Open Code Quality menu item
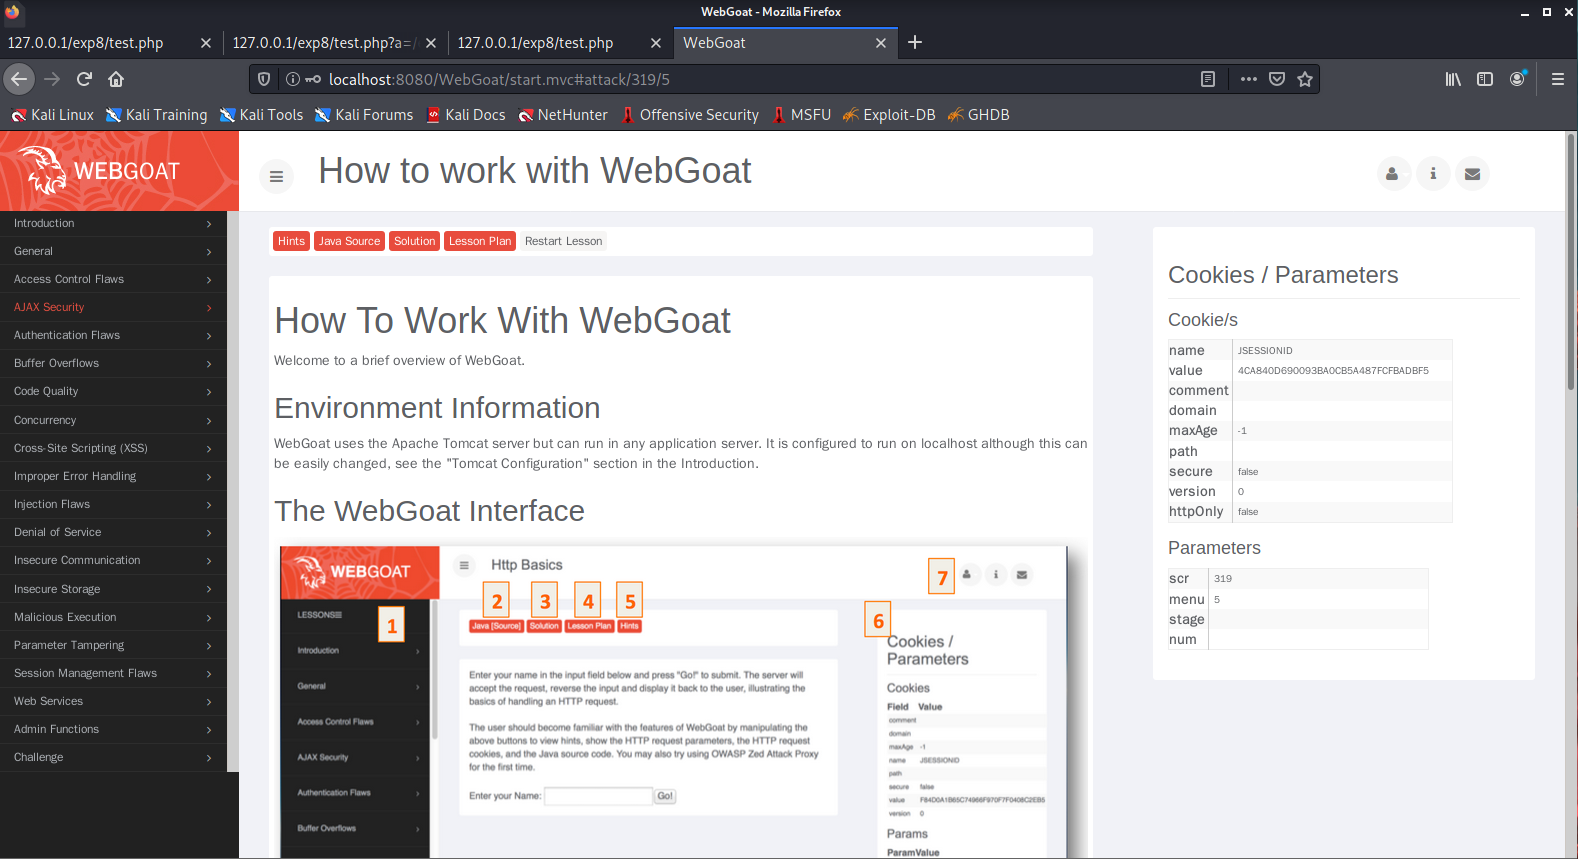1578x859 pixels. click(x=113, y=391)
